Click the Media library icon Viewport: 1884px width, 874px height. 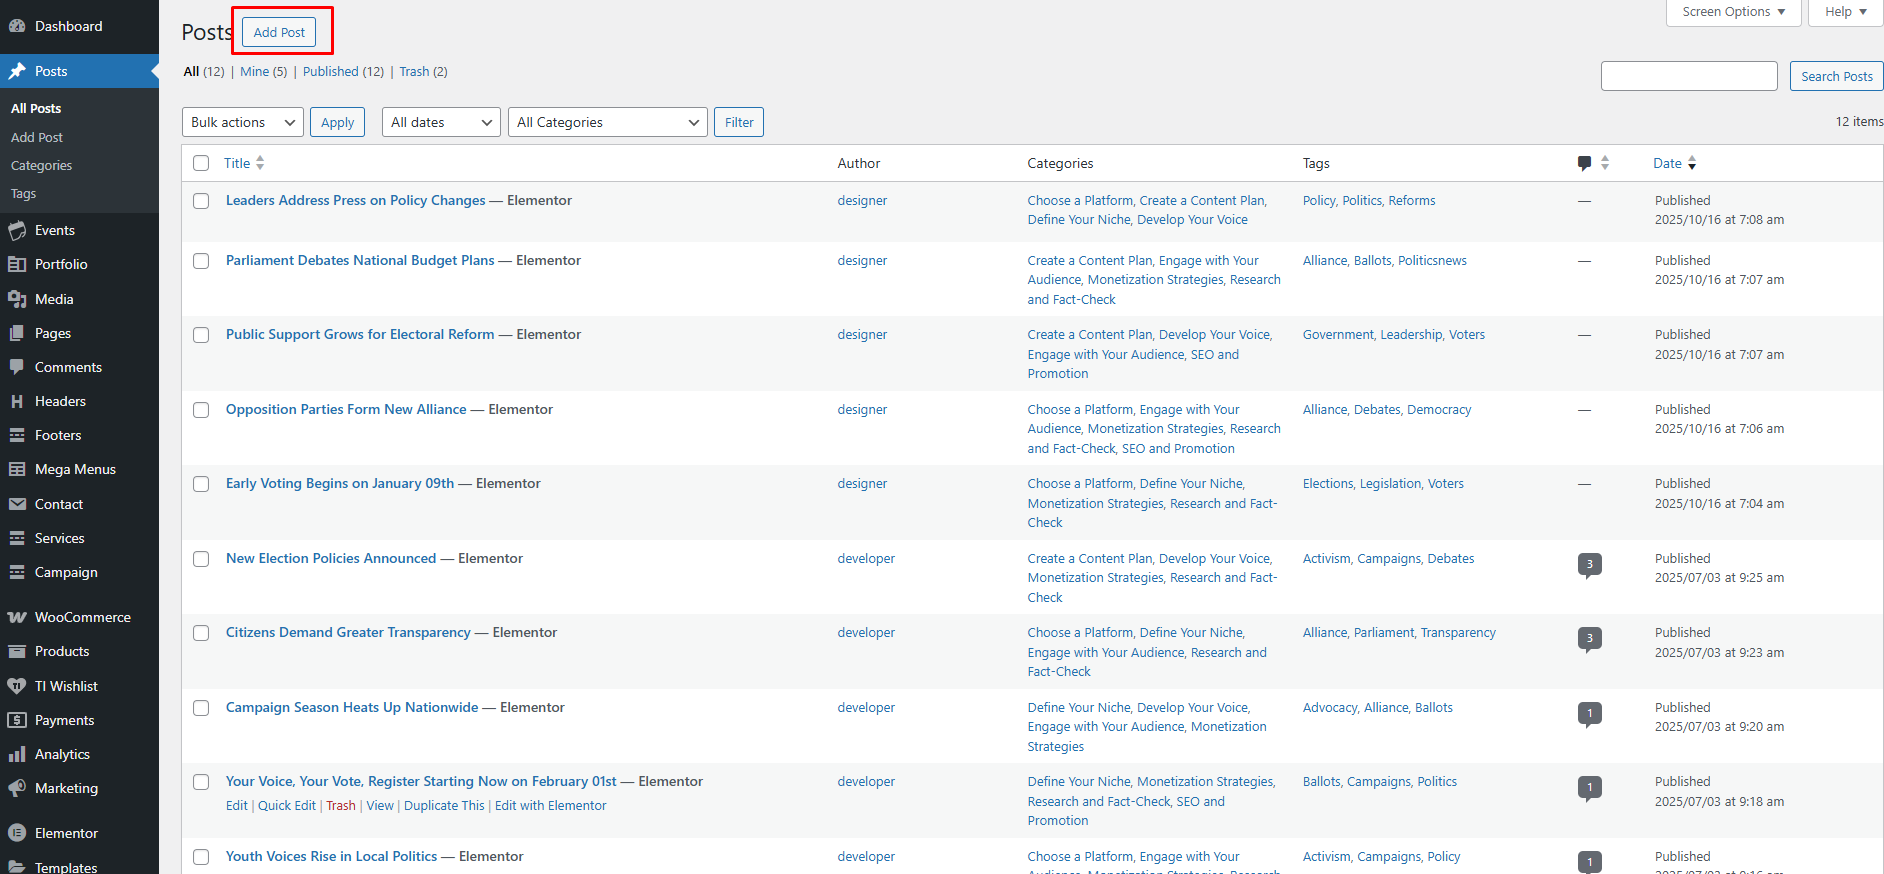point(17,299)
